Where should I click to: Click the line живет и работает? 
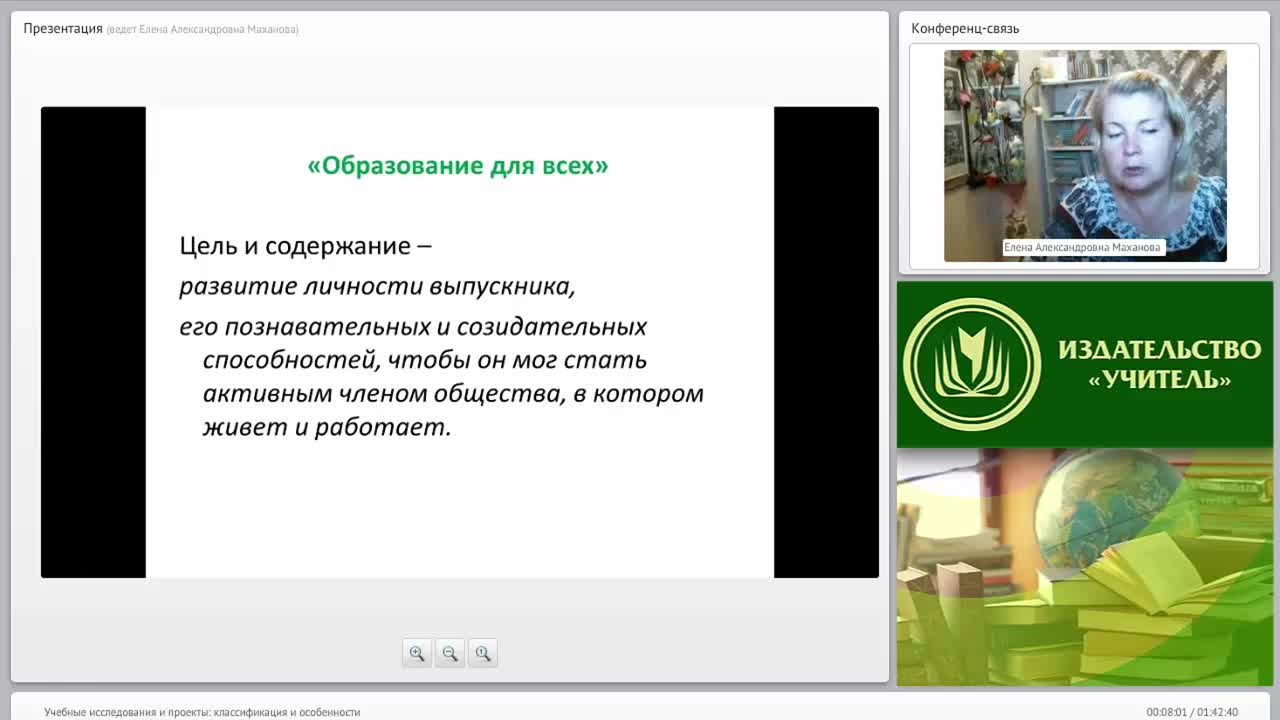327,427
